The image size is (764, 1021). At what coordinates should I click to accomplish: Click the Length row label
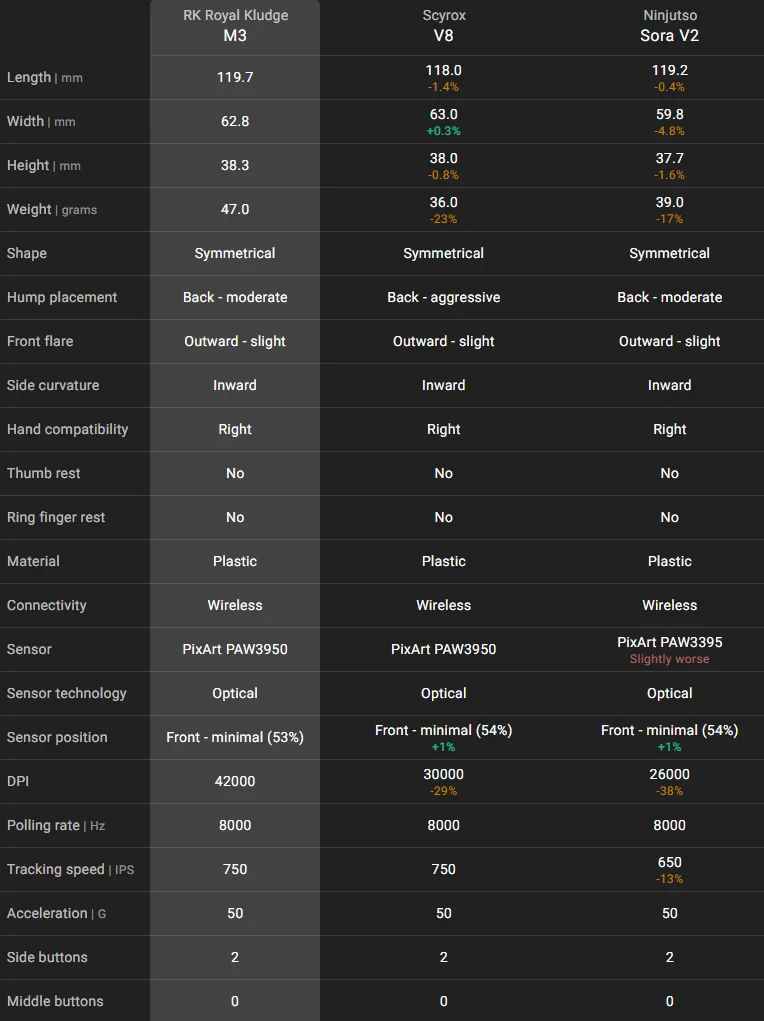coord(29,78)
